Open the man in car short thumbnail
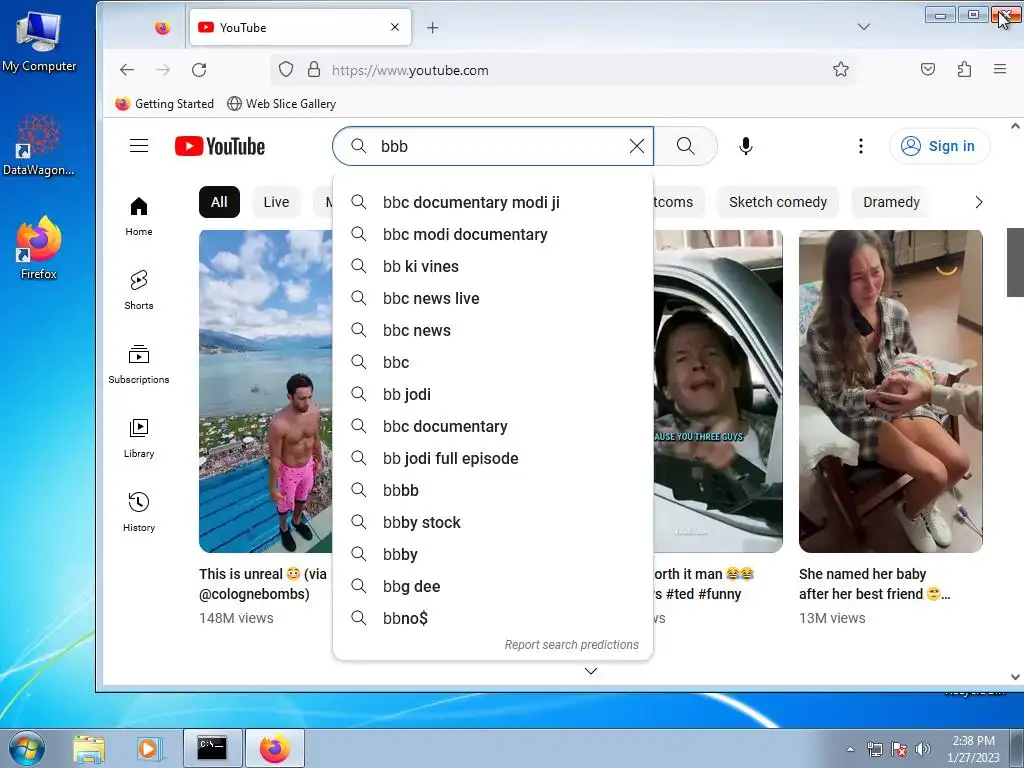Viewport: 1024px width, 768px height. 718,391
